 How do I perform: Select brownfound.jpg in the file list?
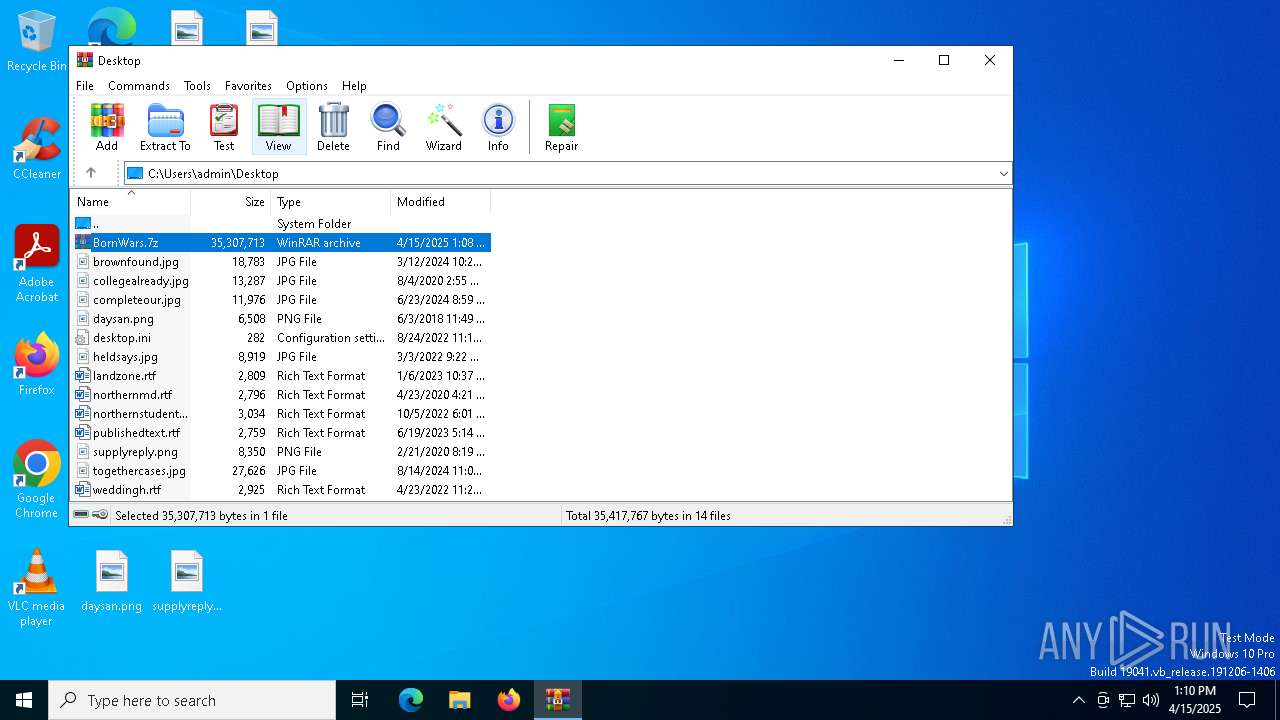coord(281,262)
